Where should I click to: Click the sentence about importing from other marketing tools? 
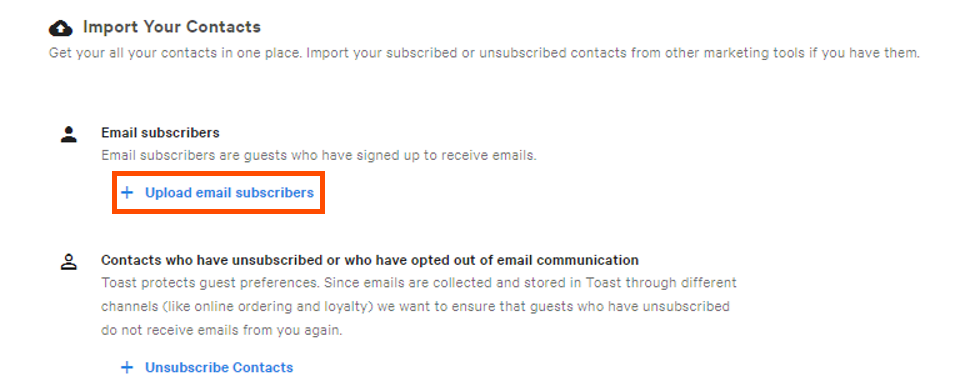tap(614, 53)
